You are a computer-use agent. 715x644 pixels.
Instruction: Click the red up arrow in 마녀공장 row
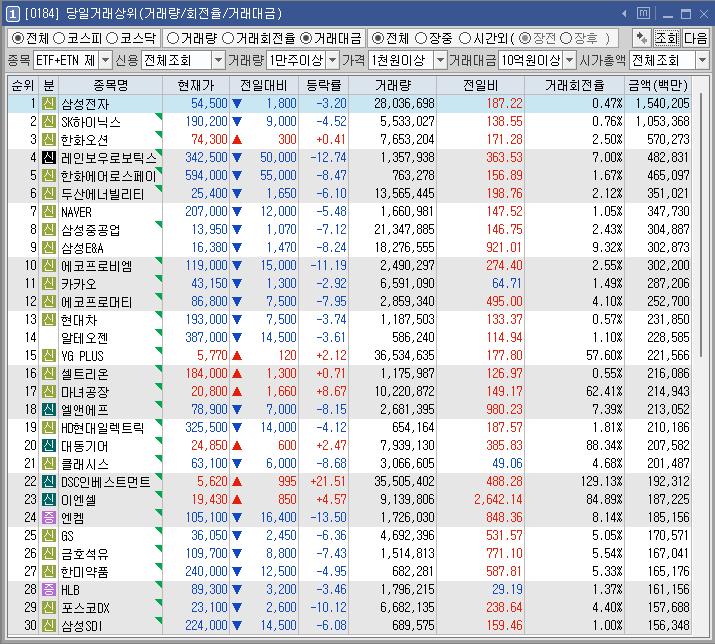tap(237, 391)
